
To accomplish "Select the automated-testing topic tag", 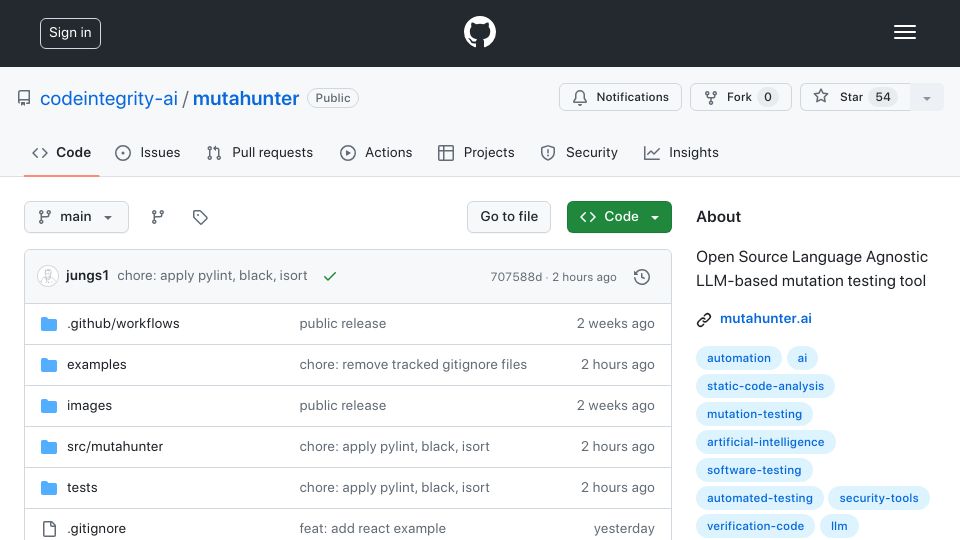I will coord(760,498).
